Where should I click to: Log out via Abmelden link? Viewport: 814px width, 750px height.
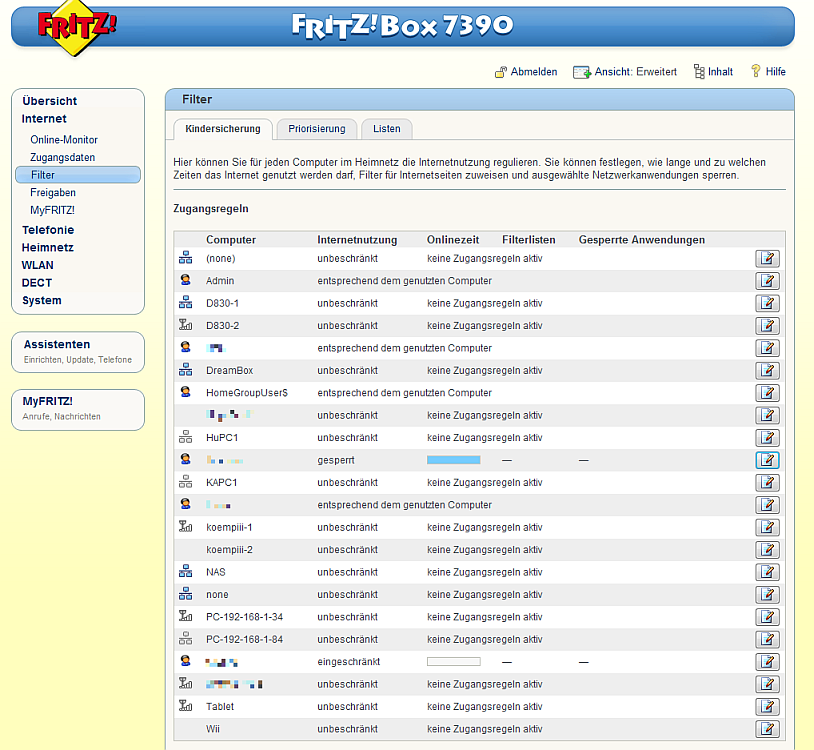point(526,72)
